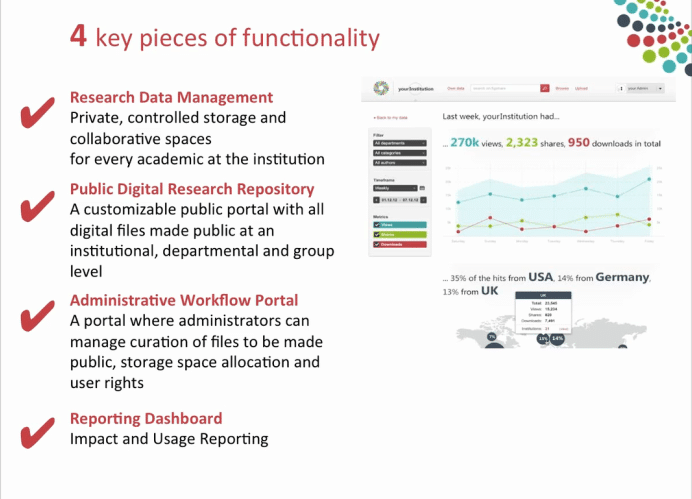The image size is (692, 499).
Task: Uncheck the Shares metric checkbox
Action: tap(377, 234)
